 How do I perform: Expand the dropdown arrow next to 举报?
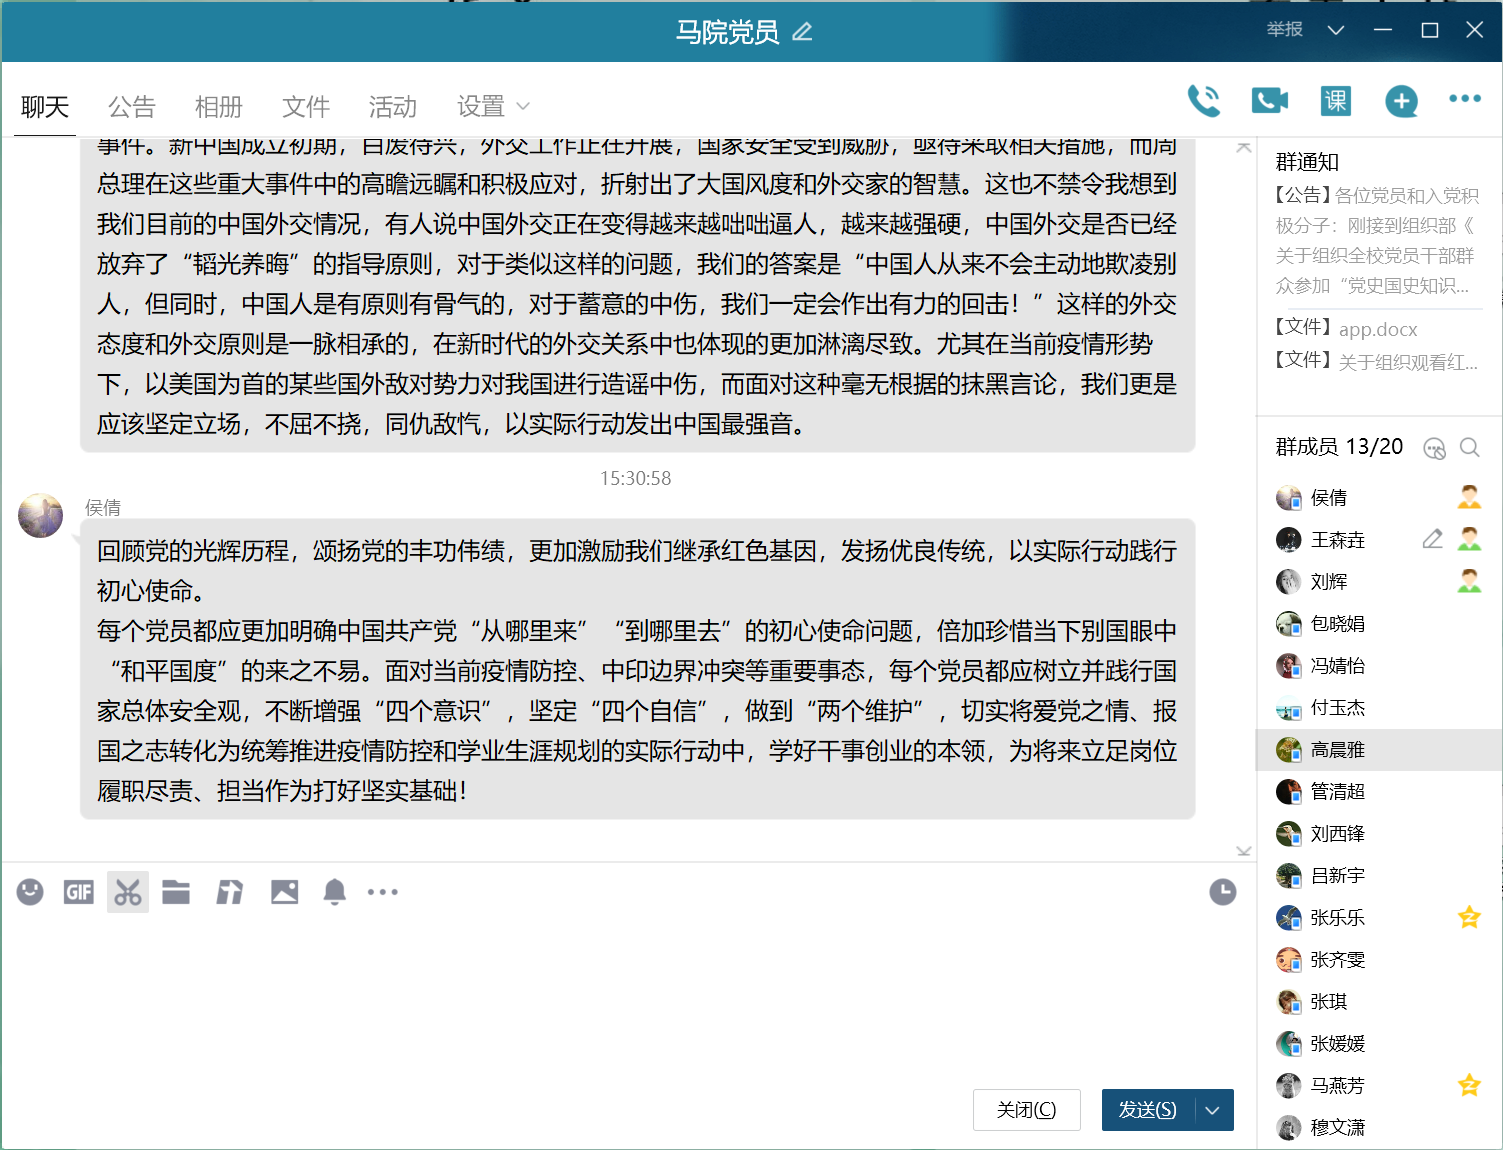click(x=1335, y=30)
